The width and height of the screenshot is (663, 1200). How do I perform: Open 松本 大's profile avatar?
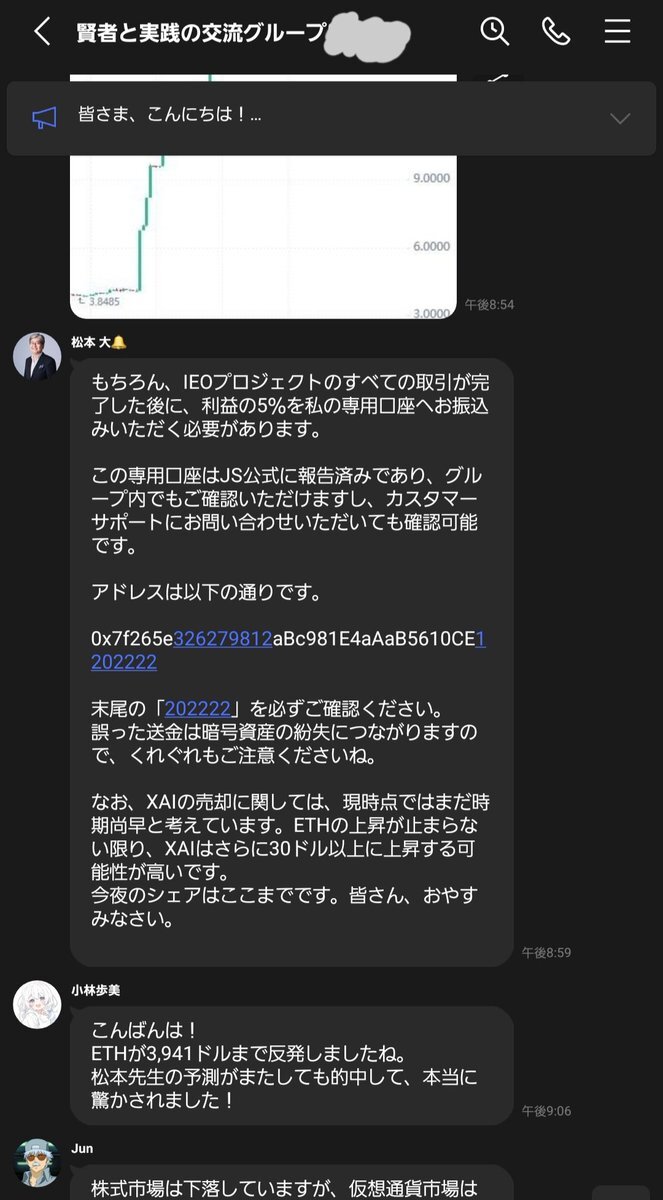tap(37, 356)
